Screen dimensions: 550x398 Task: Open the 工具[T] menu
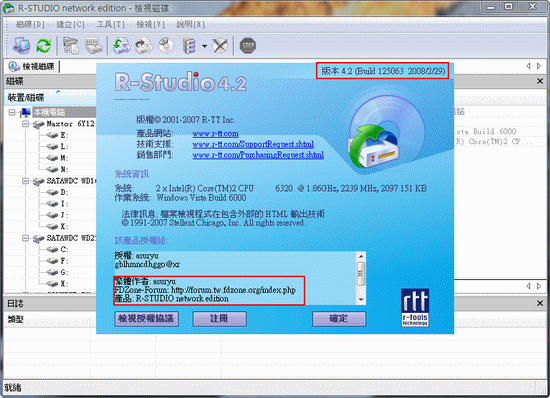click(110, 24)
